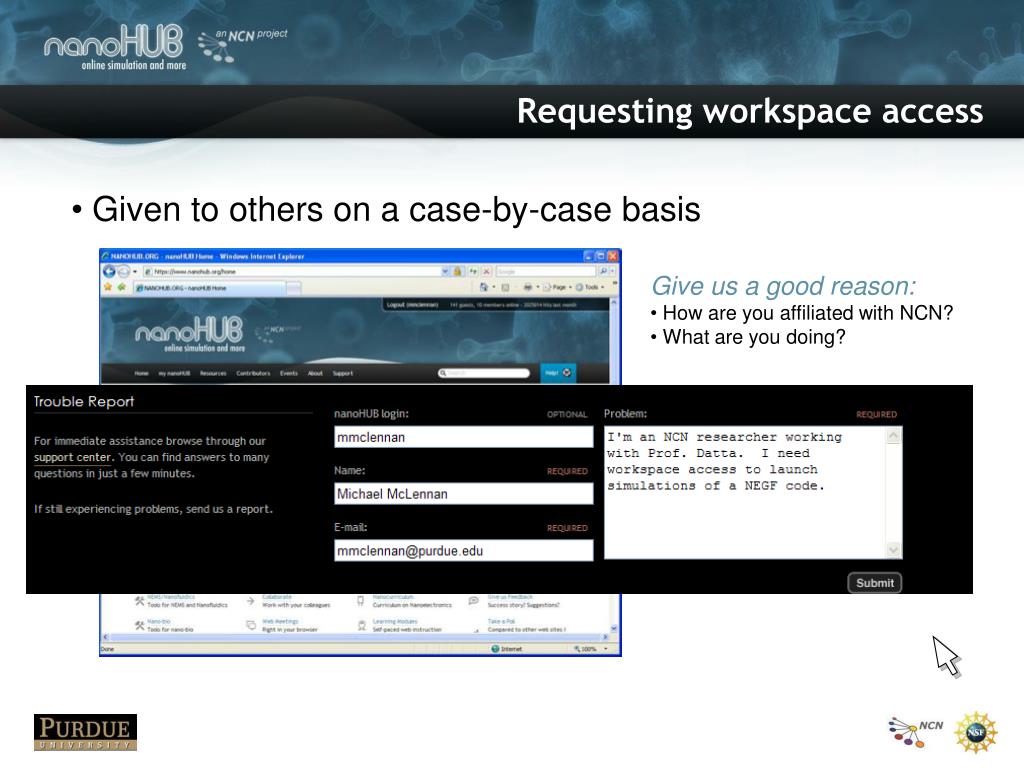
Task: Open the Resources nav item
Action: click(x=213, y=374)
